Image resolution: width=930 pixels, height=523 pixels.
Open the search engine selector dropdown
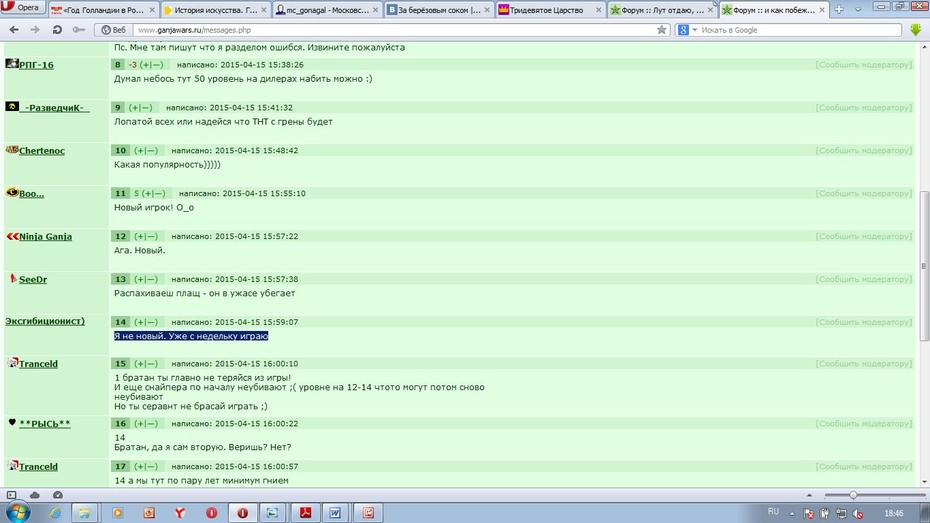click(x=687, y=30)
